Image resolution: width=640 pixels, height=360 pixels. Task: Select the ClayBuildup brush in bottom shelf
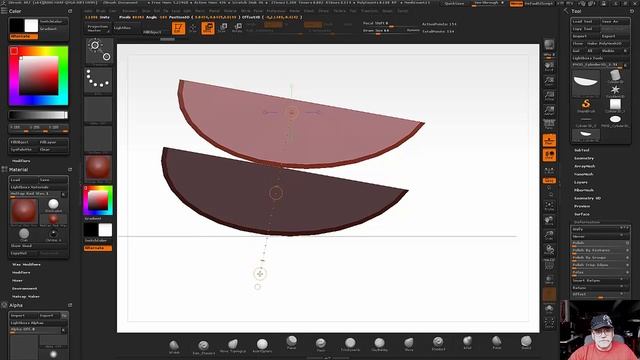pos(380,344)
